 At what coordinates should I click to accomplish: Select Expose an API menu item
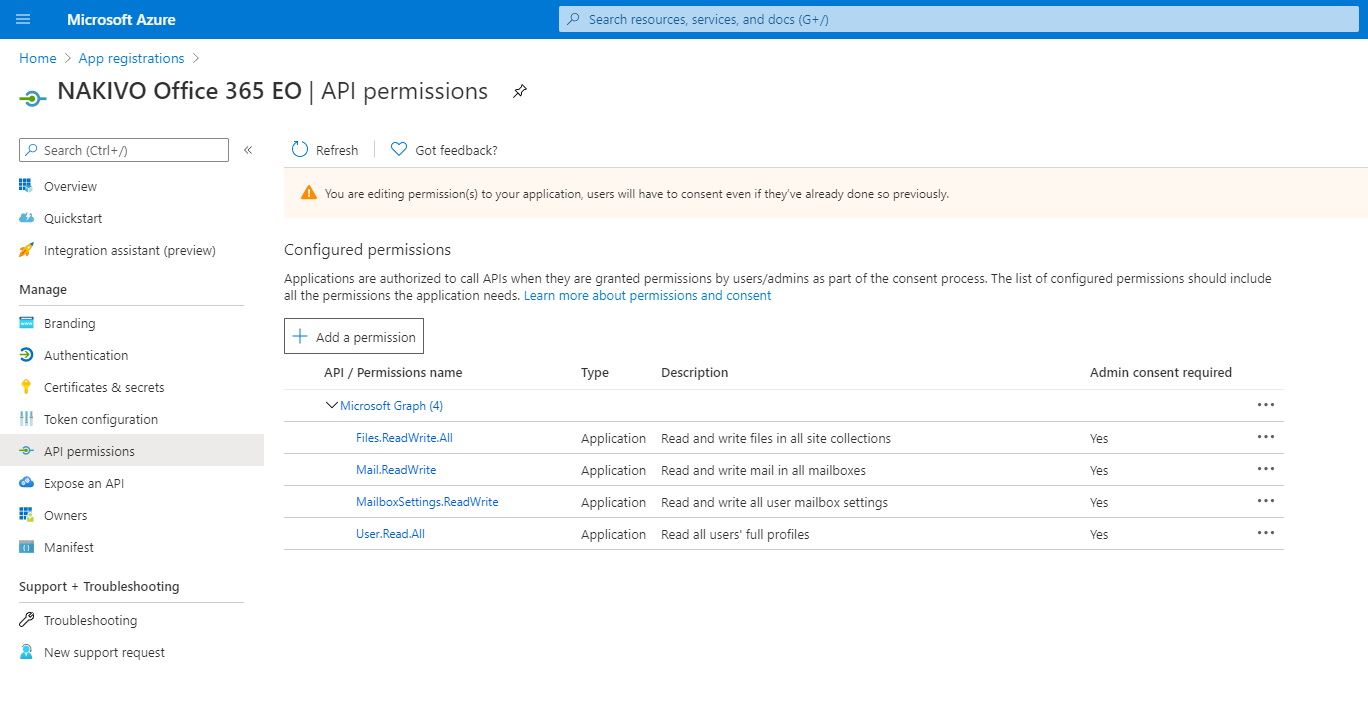84,483
